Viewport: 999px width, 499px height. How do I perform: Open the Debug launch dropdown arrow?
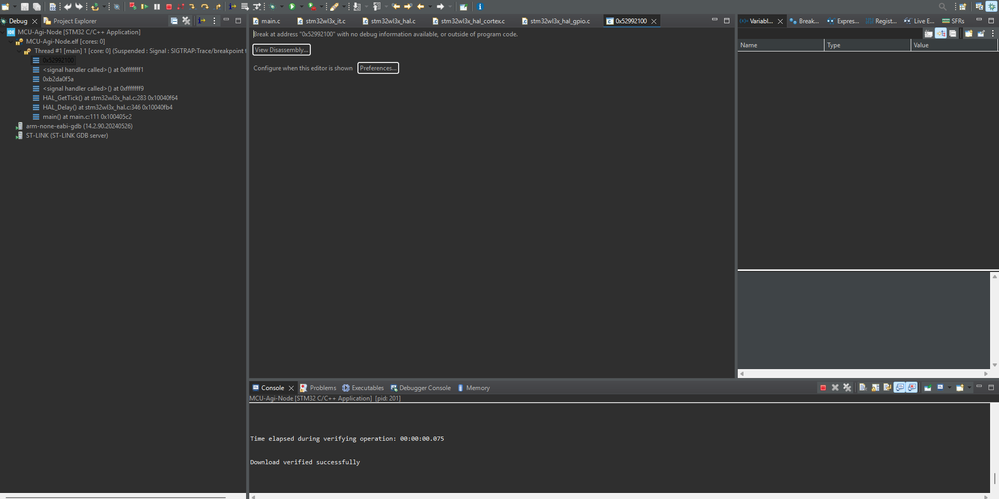tap(281, 6)
